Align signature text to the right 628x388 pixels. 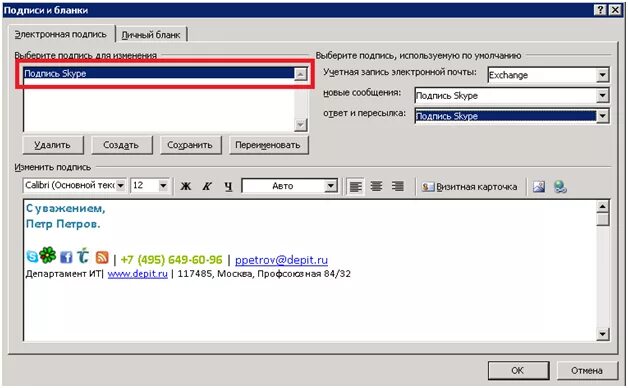point(398,186)
